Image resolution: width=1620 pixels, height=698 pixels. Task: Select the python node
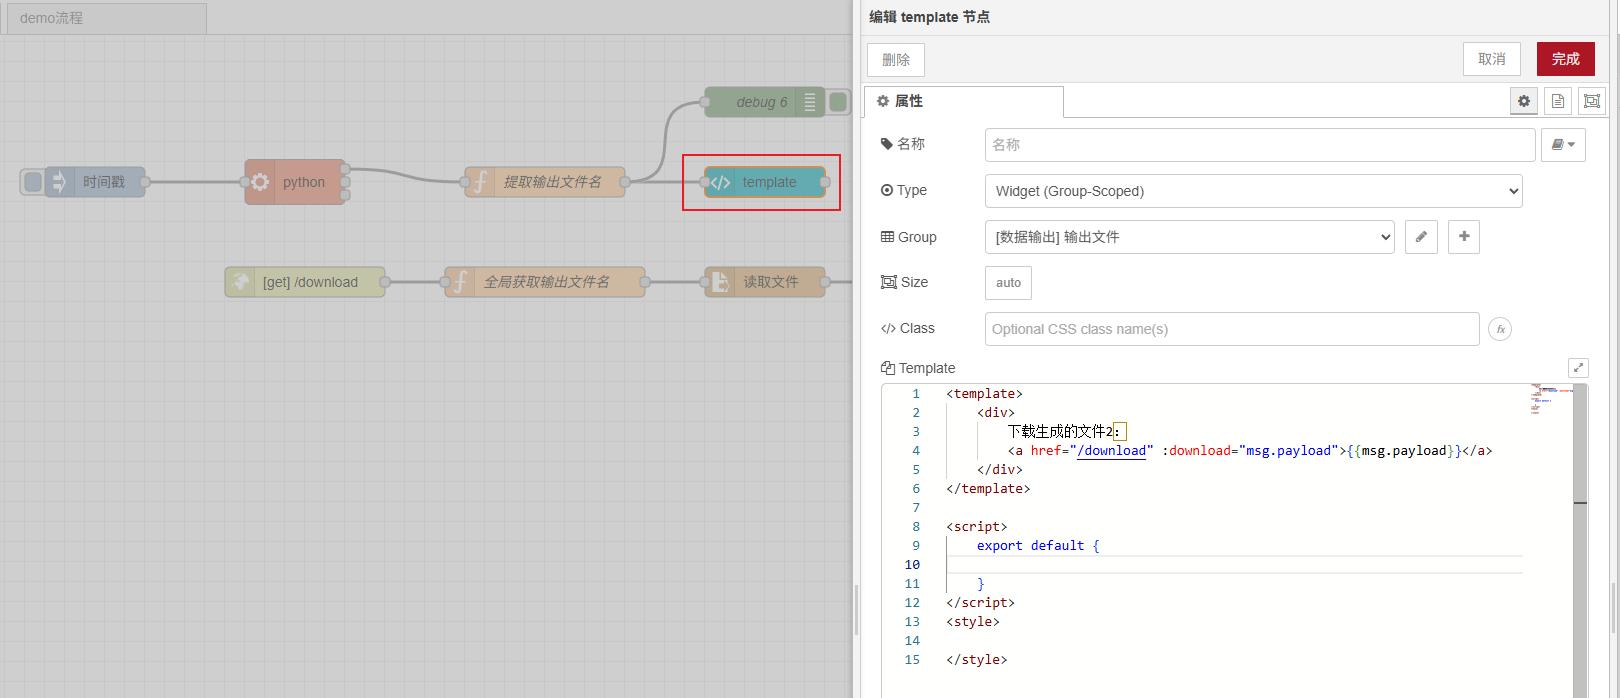295,182
